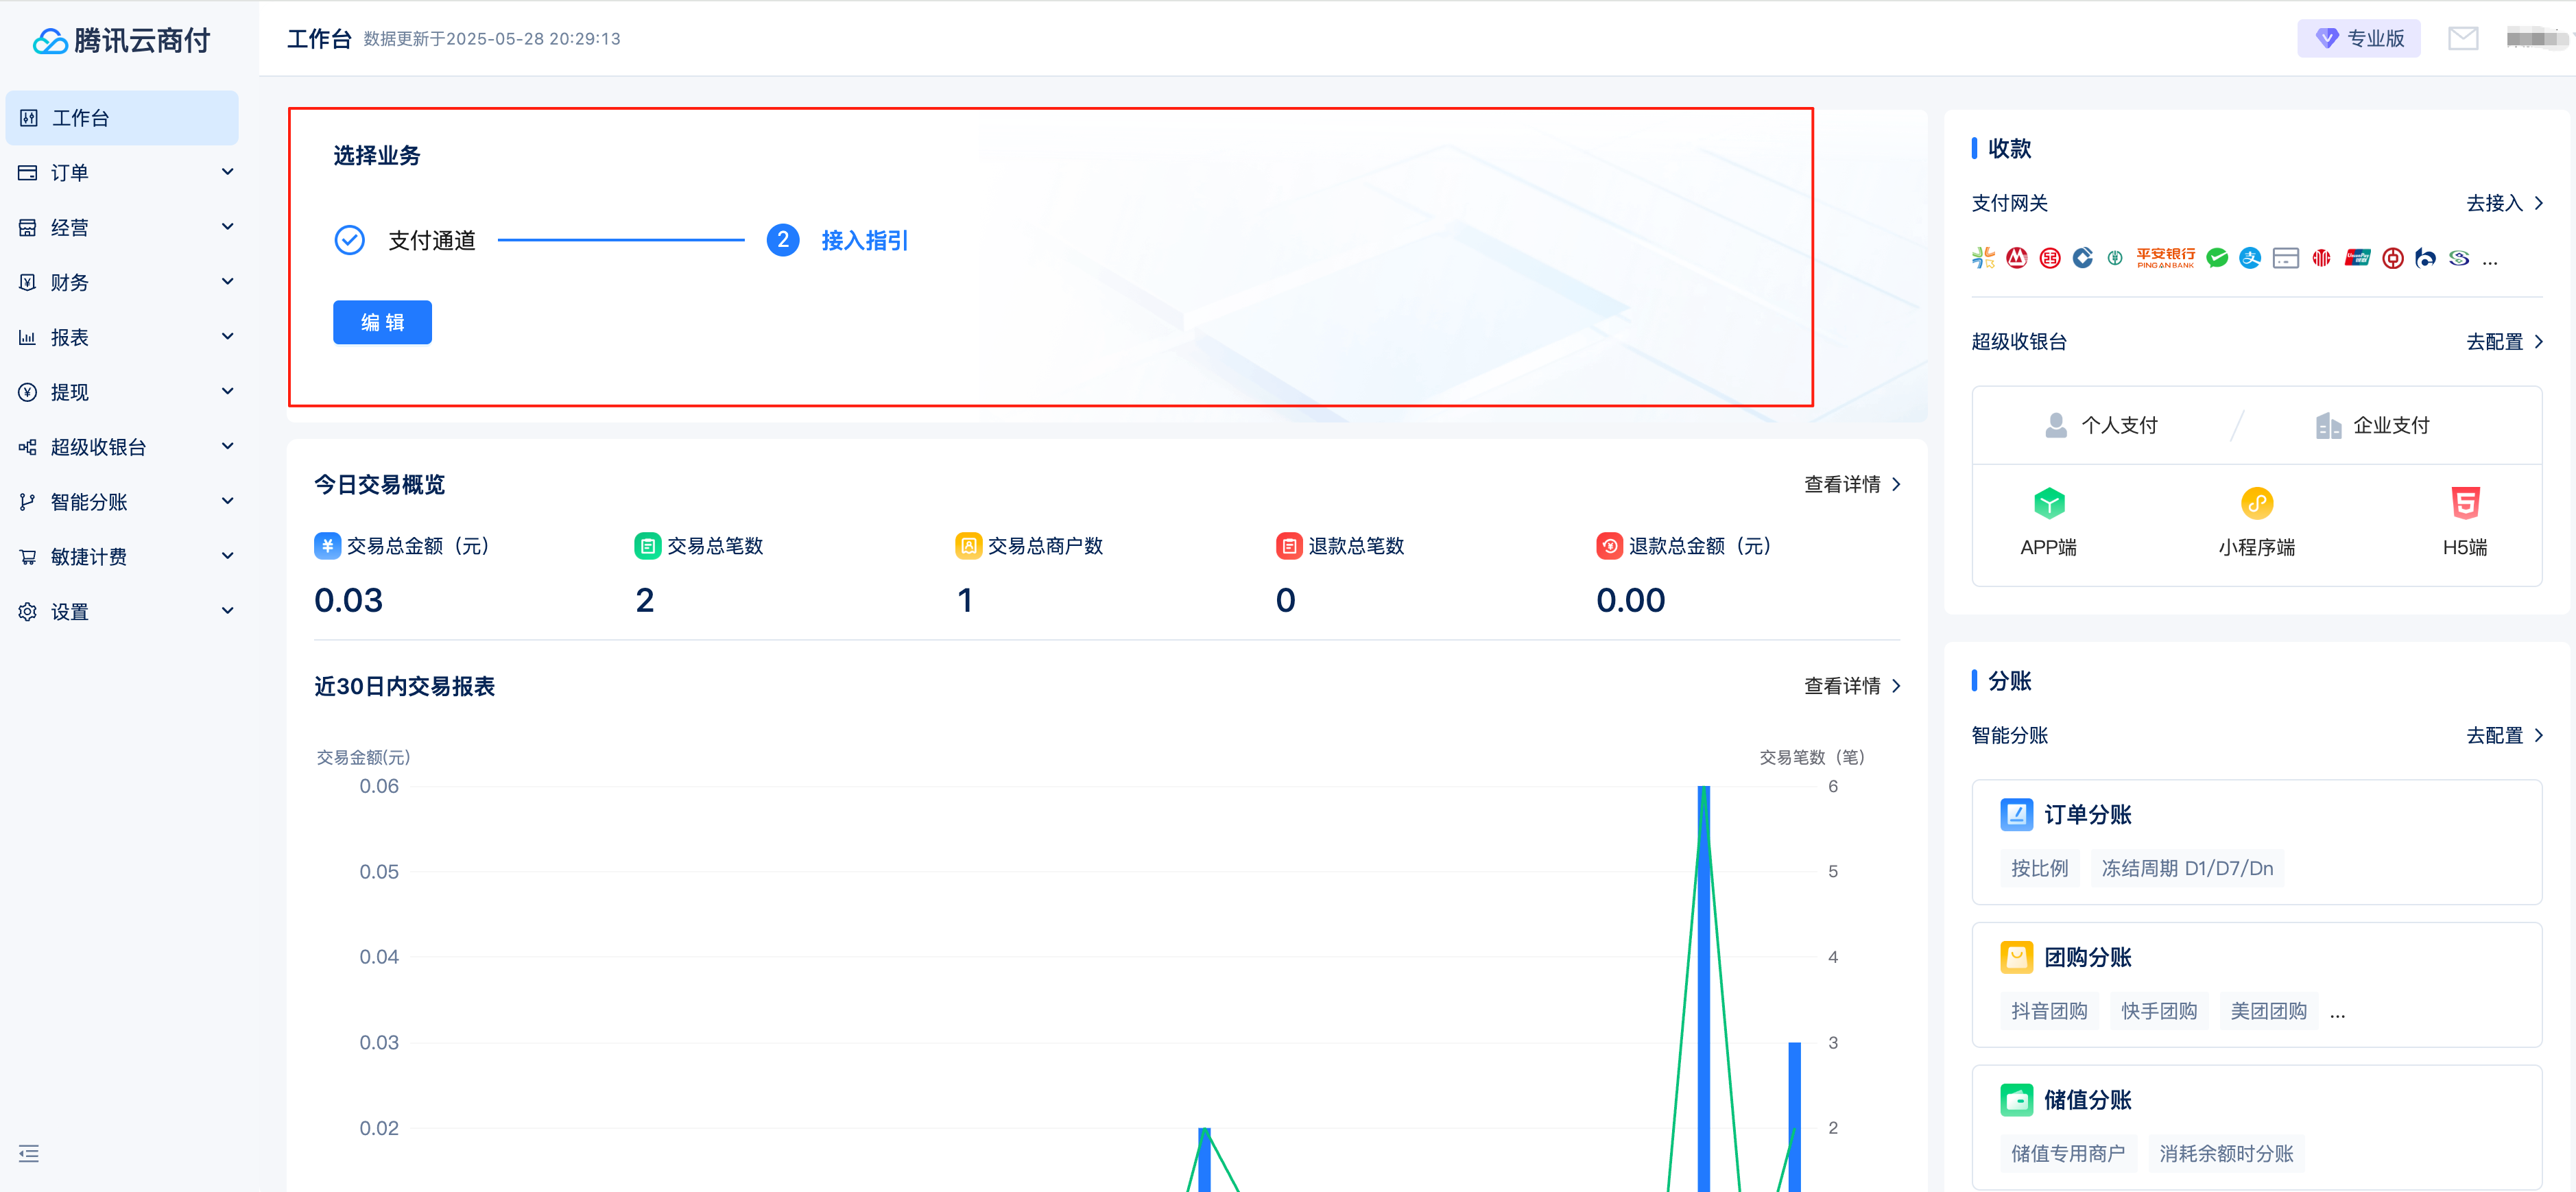
Task: Click 去配置 link for 智能分账
Action: click(2504, 736)
